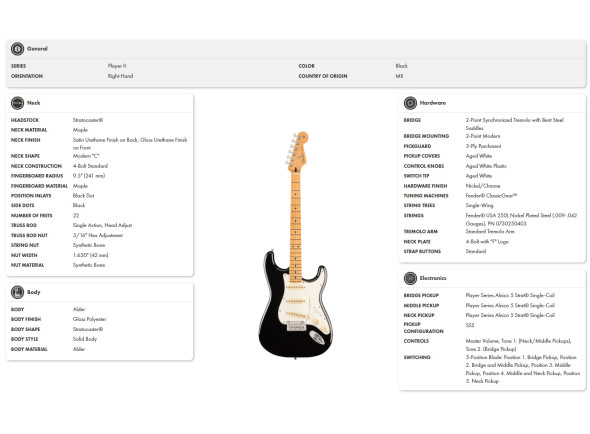Viewport: 590px width, 434px height.
Task: Click the 'Fender USA 250L' strings value
Action: (522, 219)
